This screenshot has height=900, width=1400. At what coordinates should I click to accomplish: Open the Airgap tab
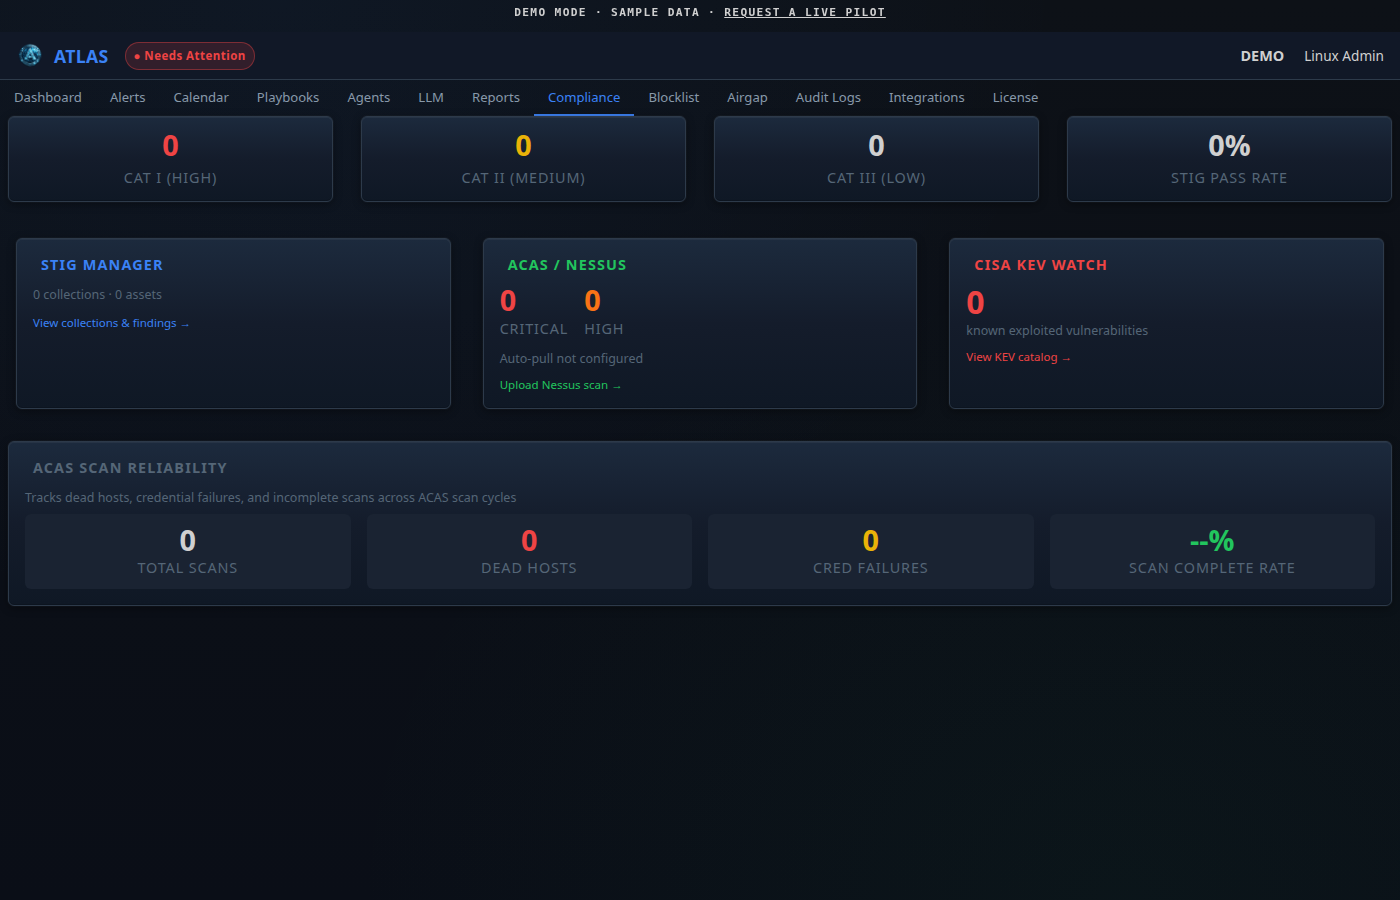tap(747, 97)
